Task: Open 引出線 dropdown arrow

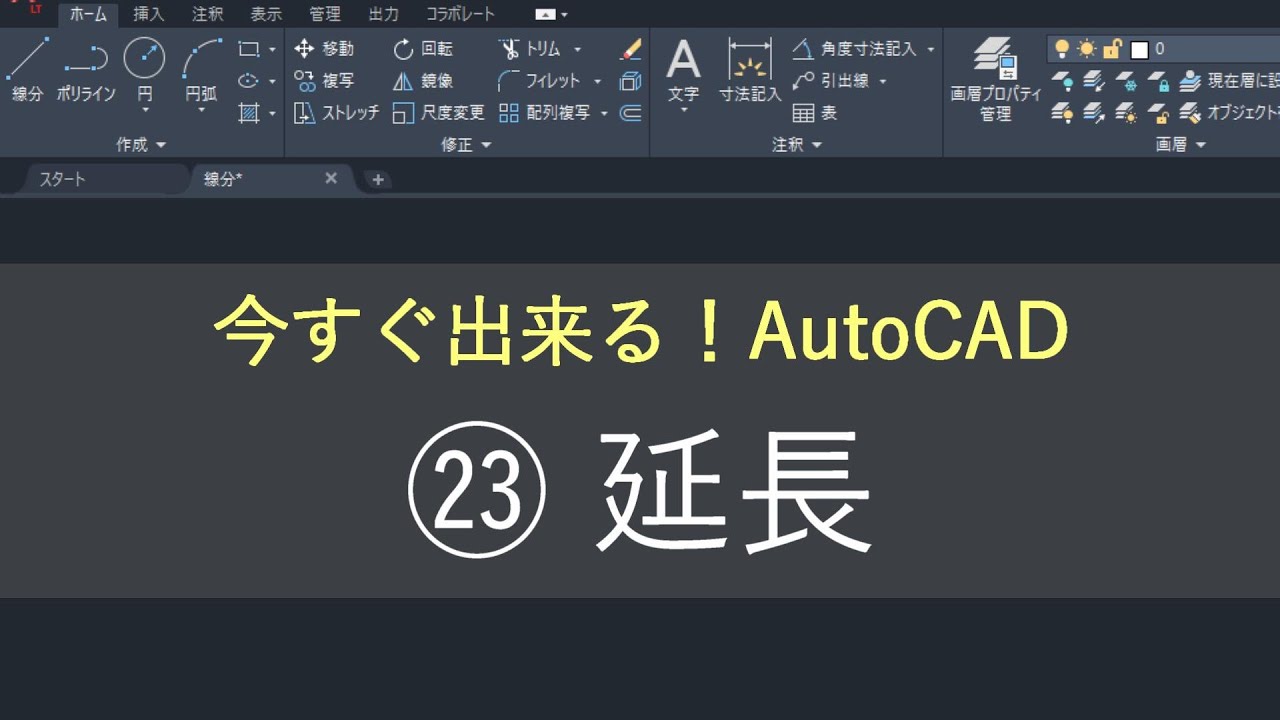Action: pos(883,81)
